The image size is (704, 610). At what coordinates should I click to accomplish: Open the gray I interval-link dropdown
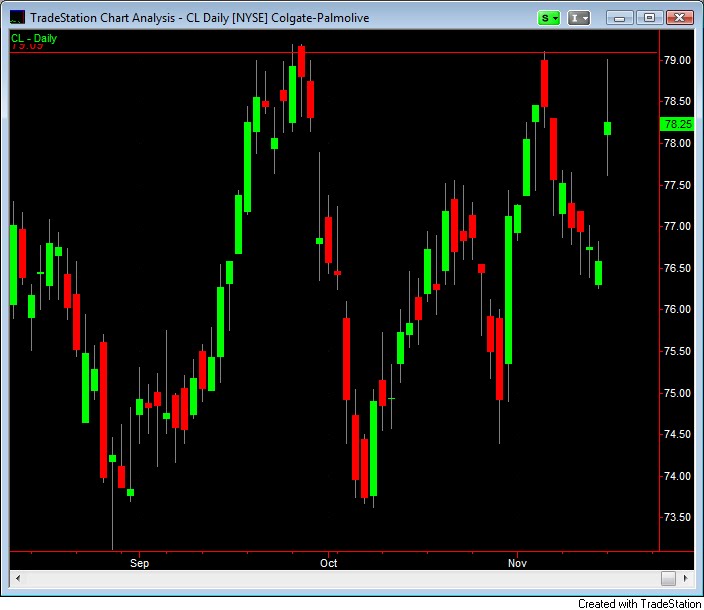(x=579, y=18)
